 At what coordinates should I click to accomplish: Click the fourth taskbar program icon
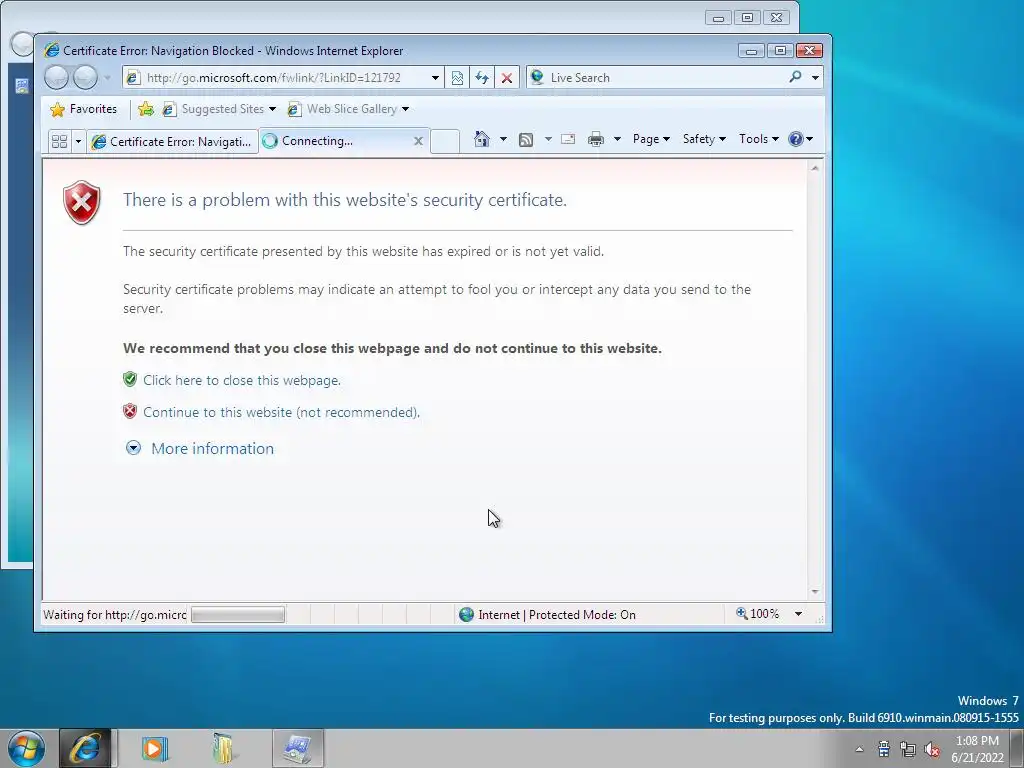(298, 748)
